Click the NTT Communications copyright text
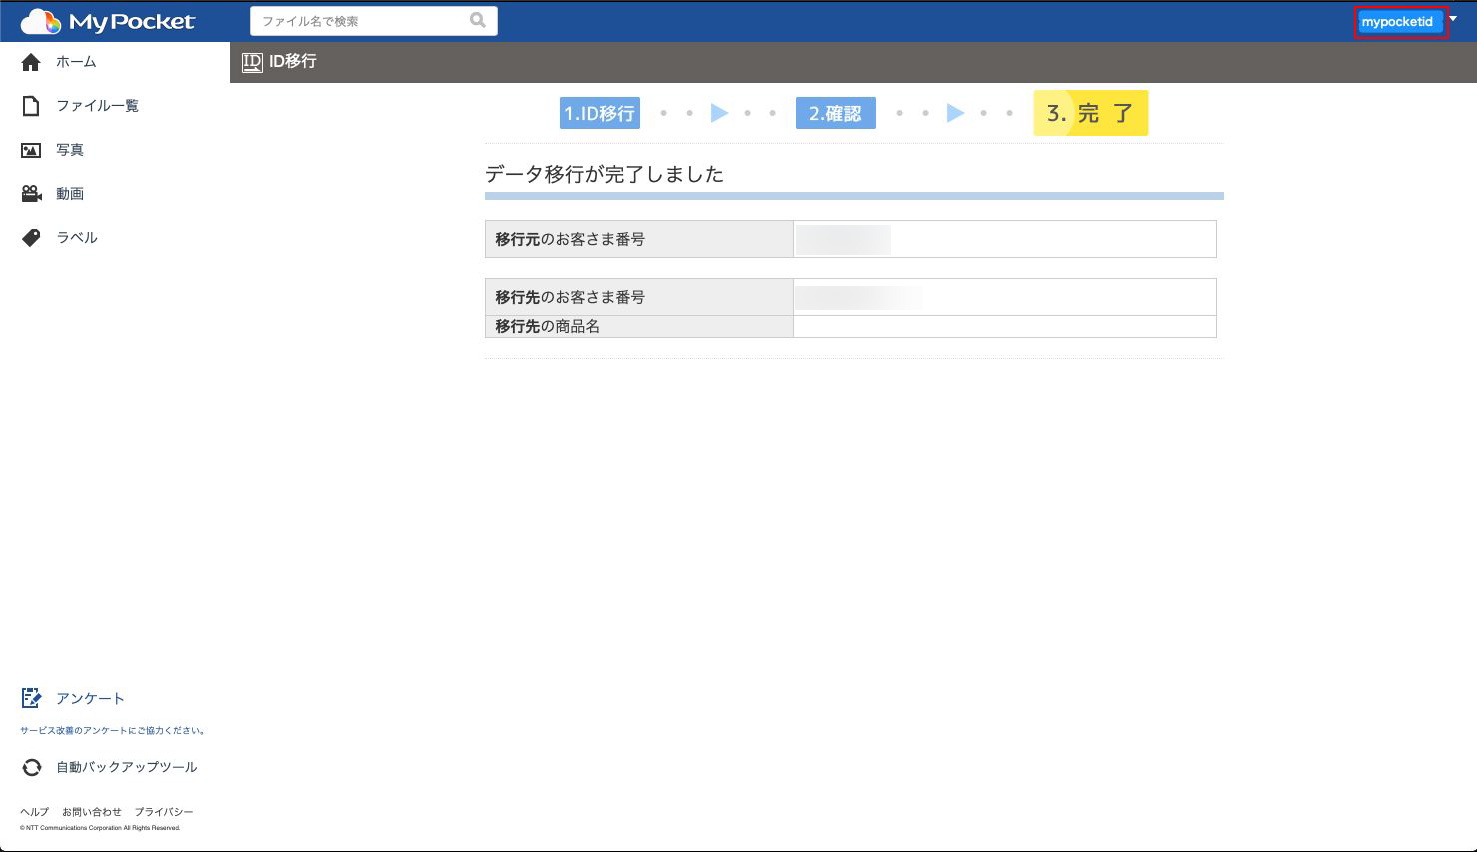Viewport: 1477px width, 852px height. click(100, 828)
